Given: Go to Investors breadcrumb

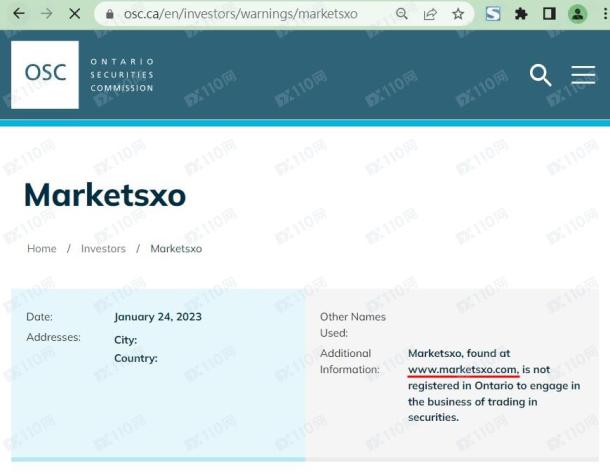Looking at the screenshot, I should [x=103, y=249].
